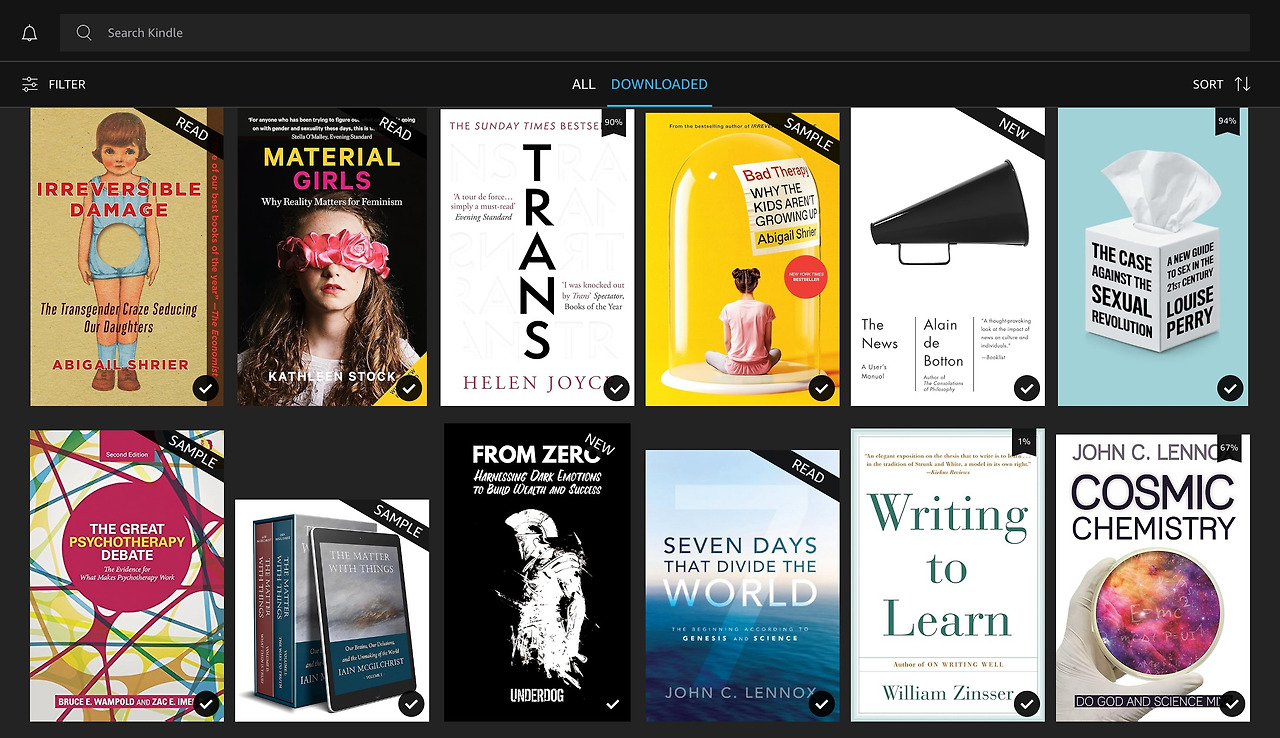Open Trans by Helen Joyce
This screenshot has height=738, width=1280.
point(537,258)
